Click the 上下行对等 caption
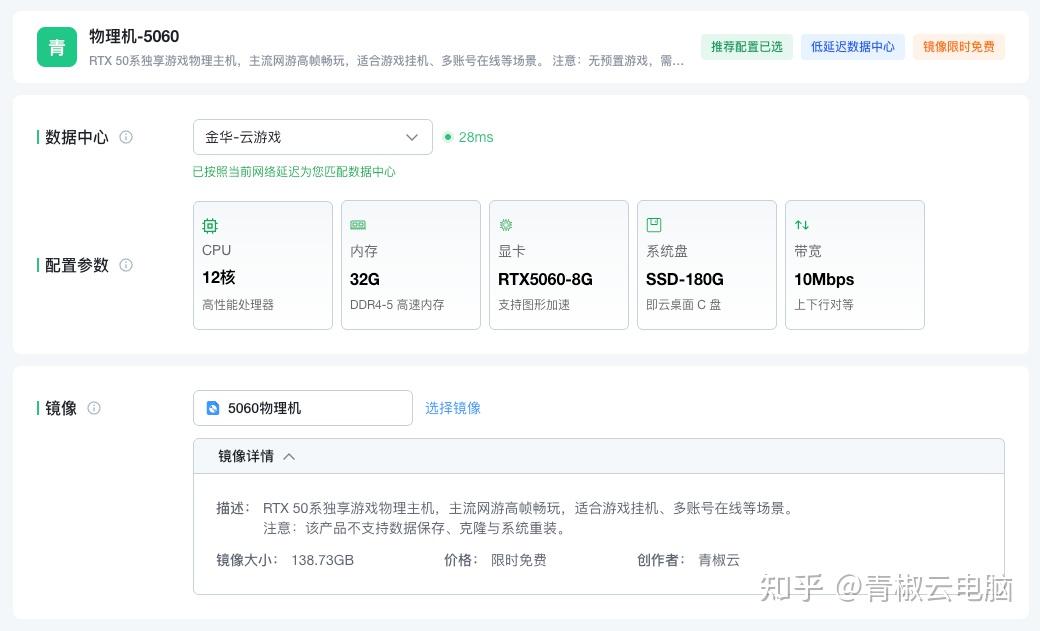This screenshot has width=1040, height=631. point(824,305)
